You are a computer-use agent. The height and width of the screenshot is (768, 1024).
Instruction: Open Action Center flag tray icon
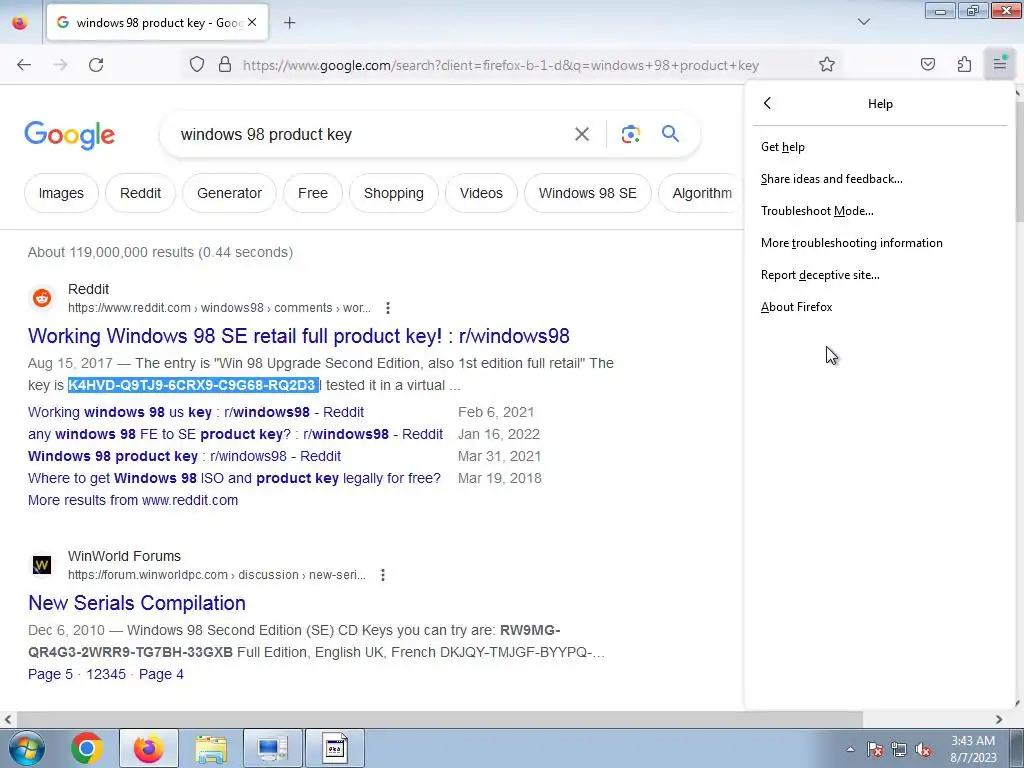click(874, 750)
